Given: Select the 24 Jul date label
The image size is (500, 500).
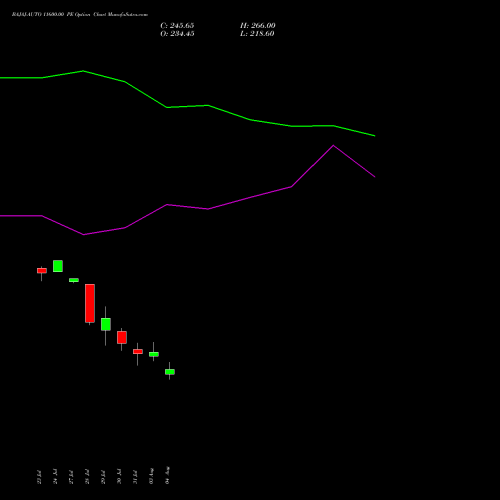Looking at the screenshot, I should pos(55,477).
